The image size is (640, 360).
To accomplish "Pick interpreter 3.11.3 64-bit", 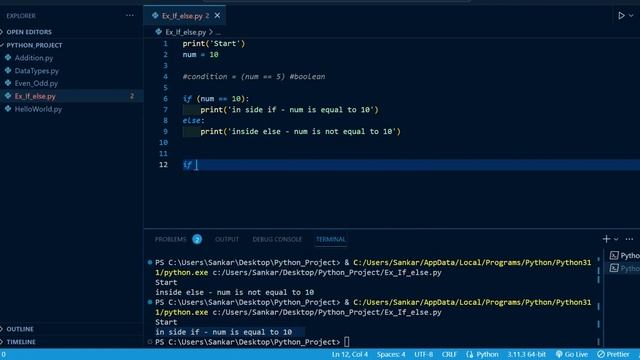I will click(x=527, y=354).
